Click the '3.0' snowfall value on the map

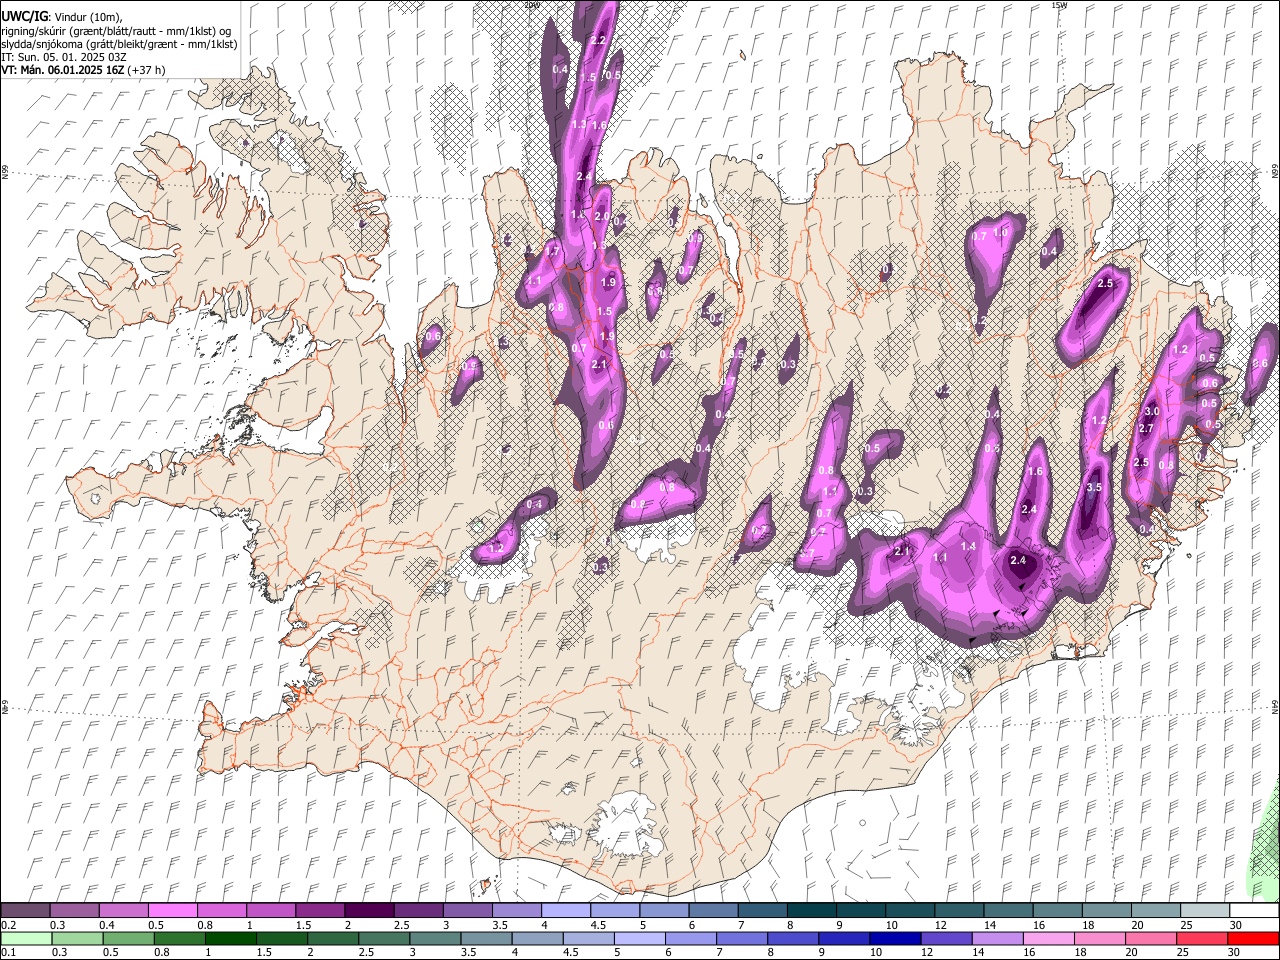[x=1151, y=411]
